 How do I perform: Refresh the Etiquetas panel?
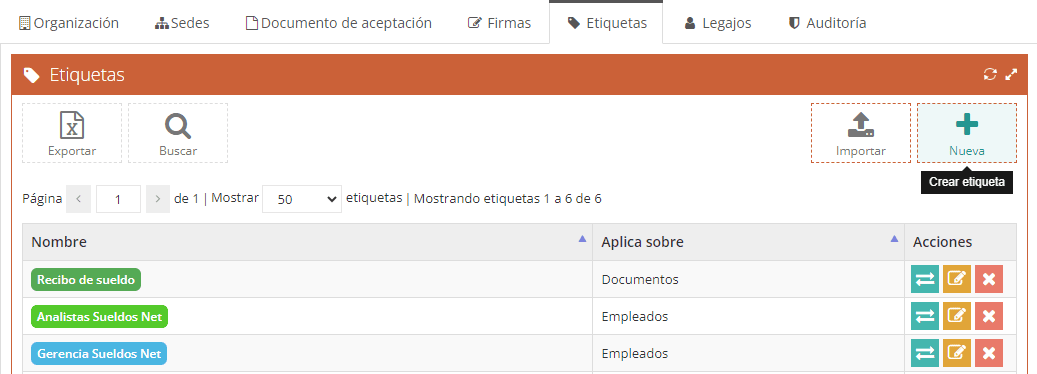(989, 75)
